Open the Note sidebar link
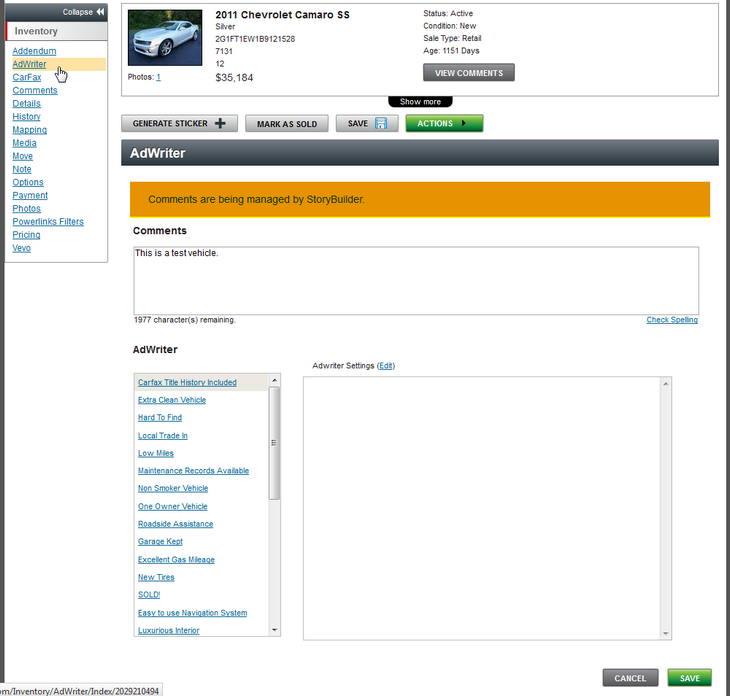 (x=22, y=169)
